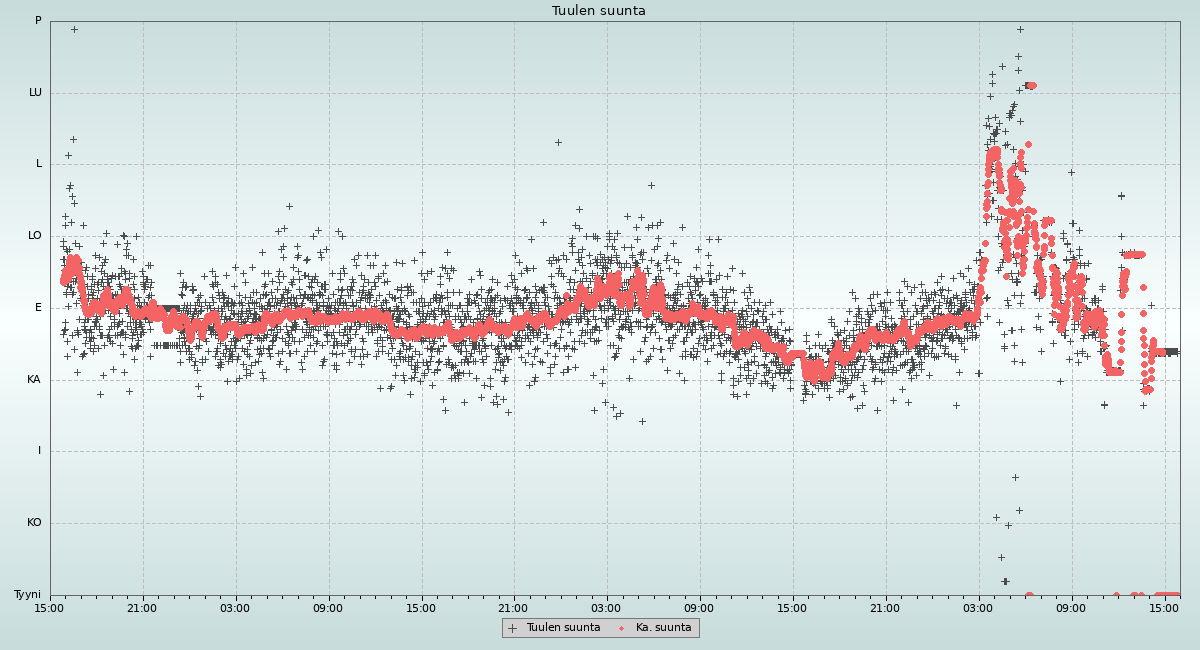Select the last "09:00" time axis label
The height and width of the screenshot is (650, 1200).
pos(1071,607)
